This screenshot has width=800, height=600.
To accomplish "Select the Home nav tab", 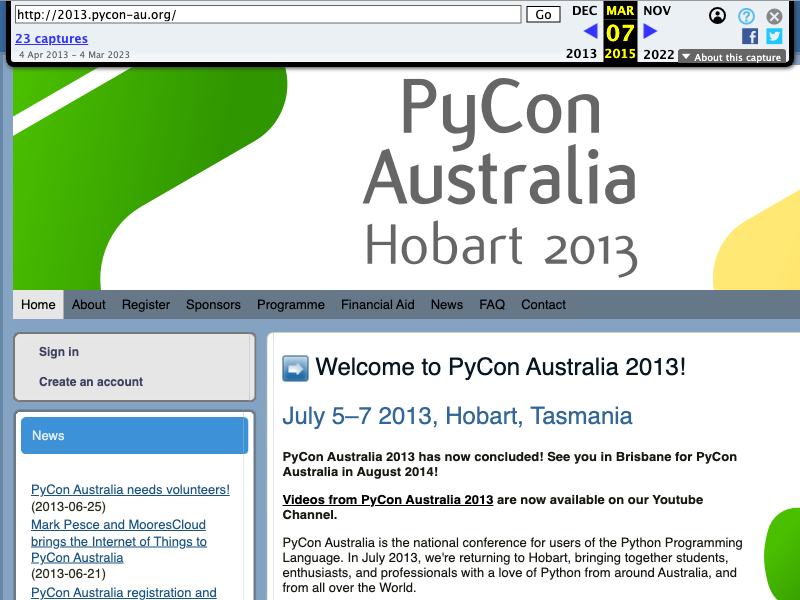I will pos(38,305).
